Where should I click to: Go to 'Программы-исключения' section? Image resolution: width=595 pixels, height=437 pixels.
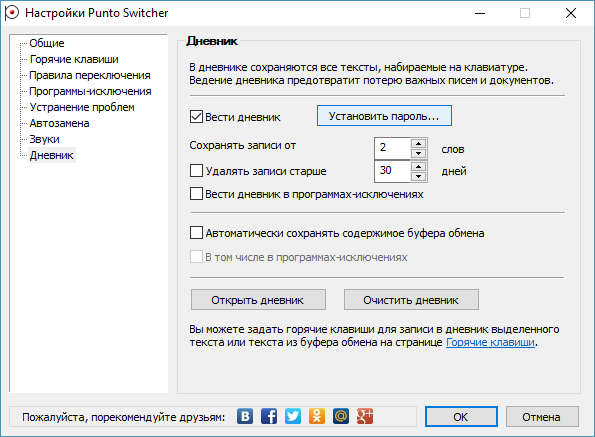[90, 91]
